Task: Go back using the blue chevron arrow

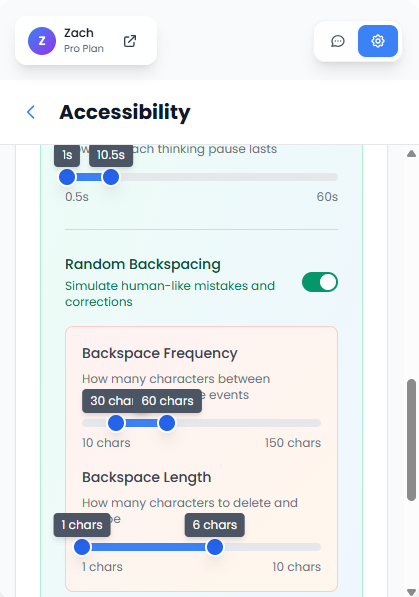Action: tap(31, 112)
